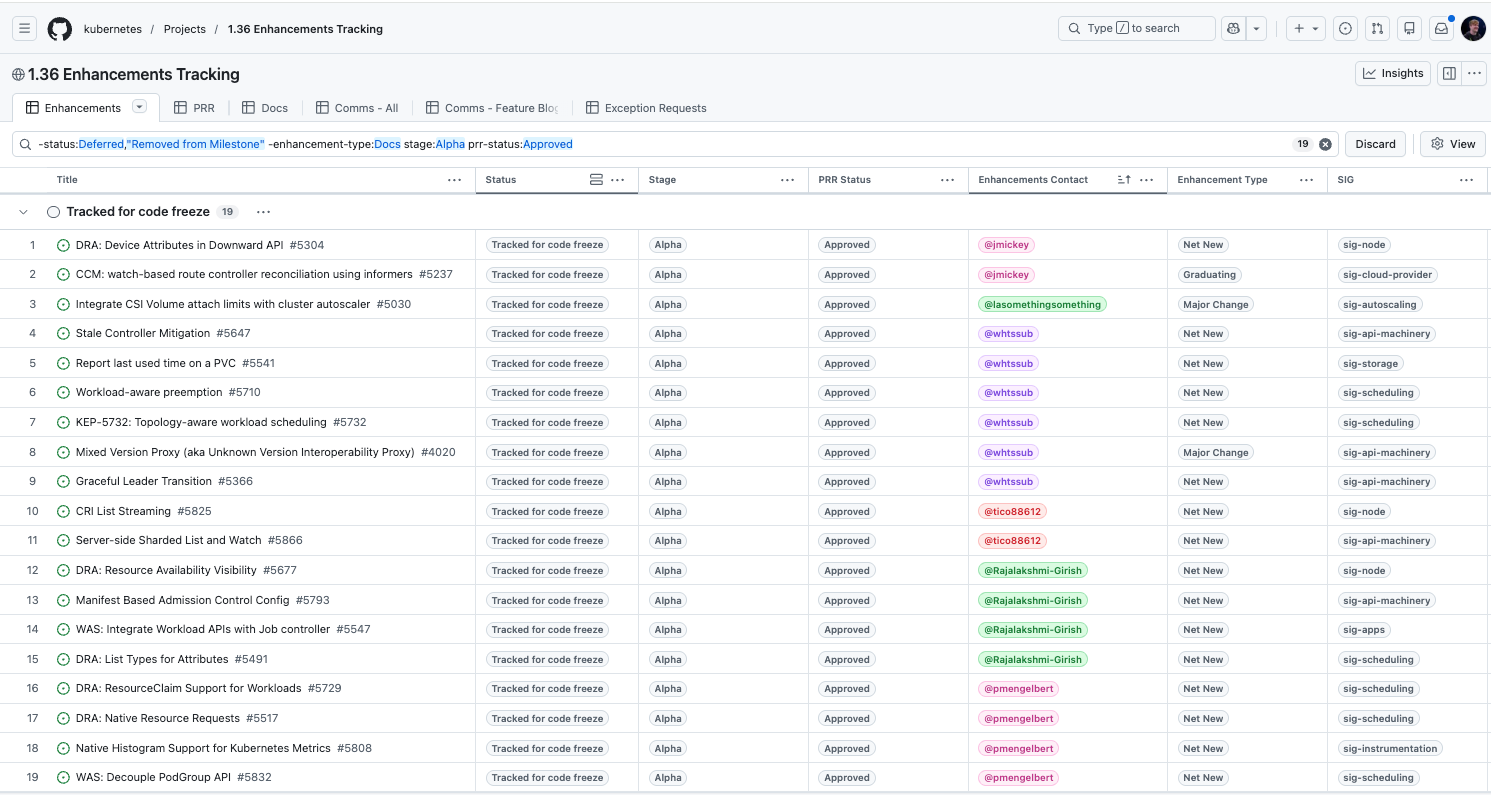
Task: Click Major Change in Mixed Version Proxy row
Action: coord(1215,452)
